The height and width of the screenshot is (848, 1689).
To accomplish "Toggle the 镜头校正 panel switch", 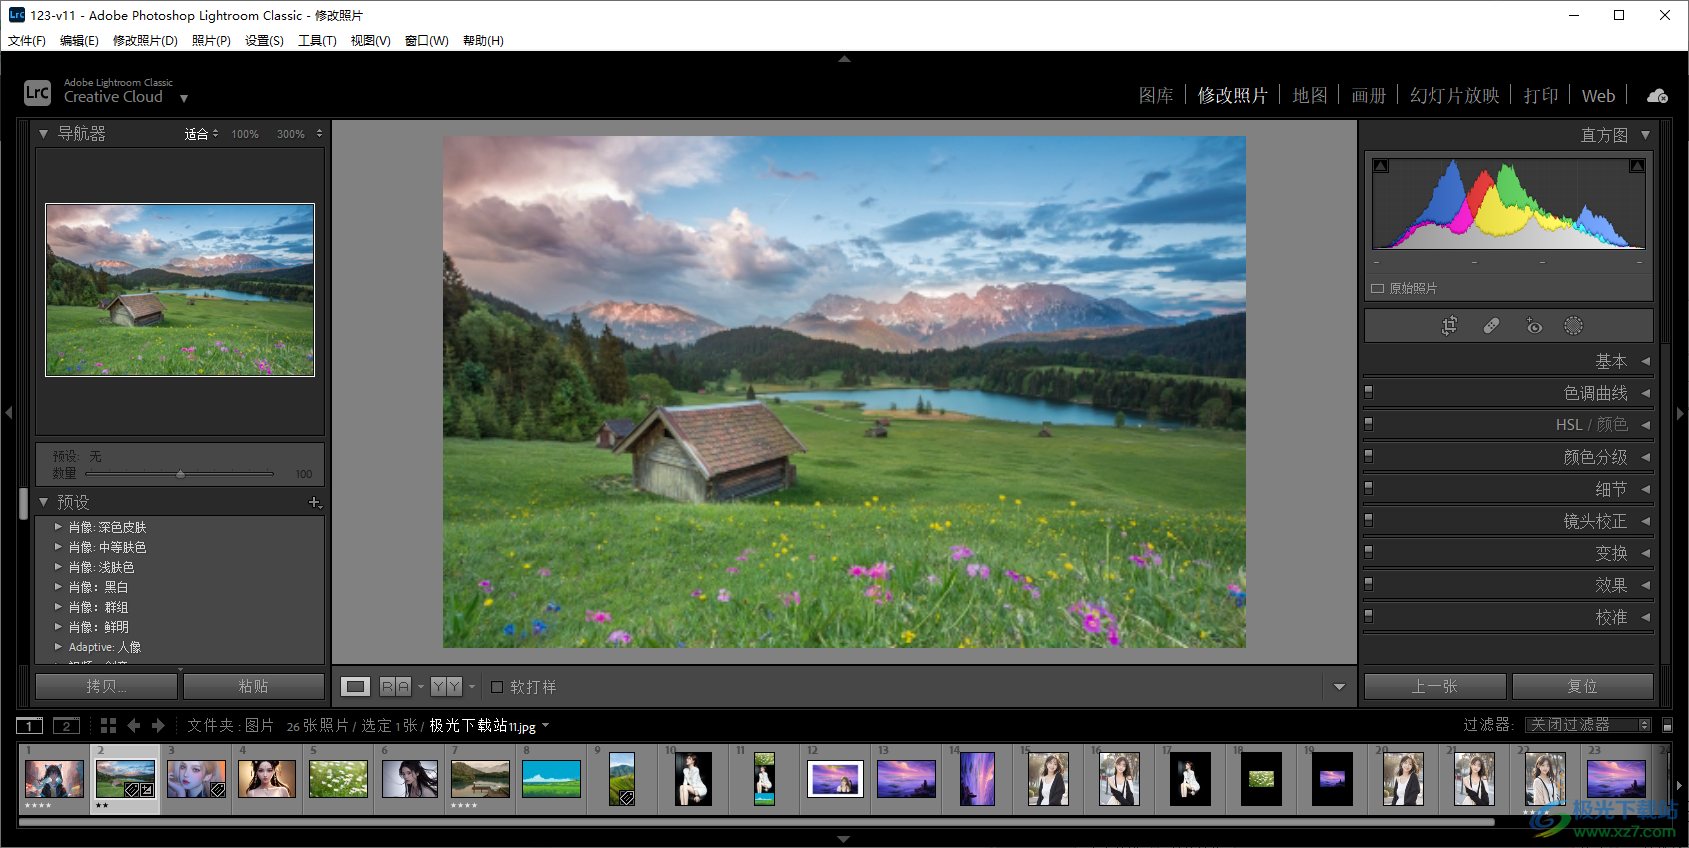I will pyautogui.click(x=1369, y=520).
